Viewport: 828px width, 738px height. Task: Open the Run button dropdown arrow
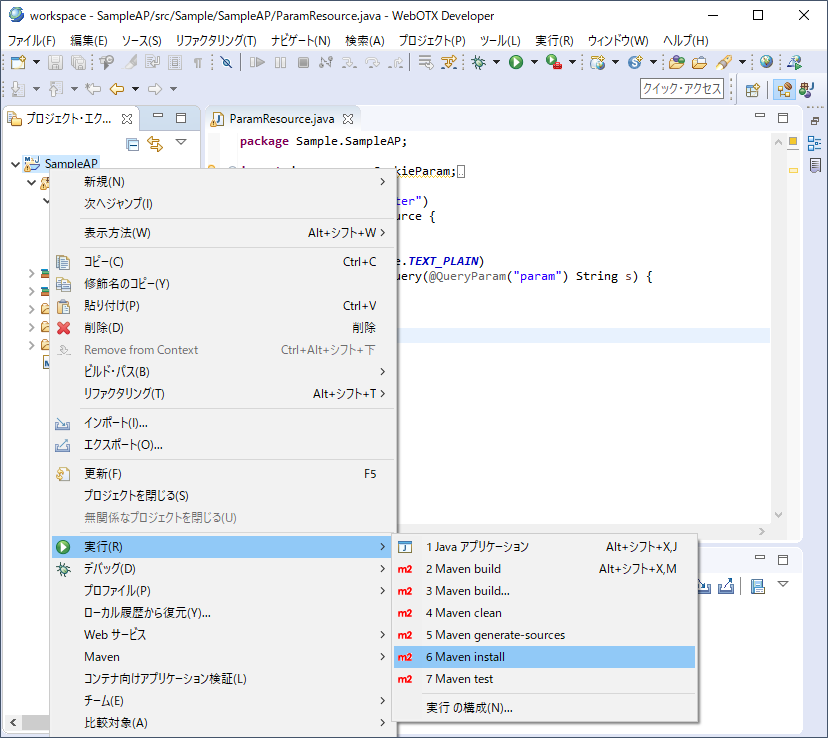534,62
